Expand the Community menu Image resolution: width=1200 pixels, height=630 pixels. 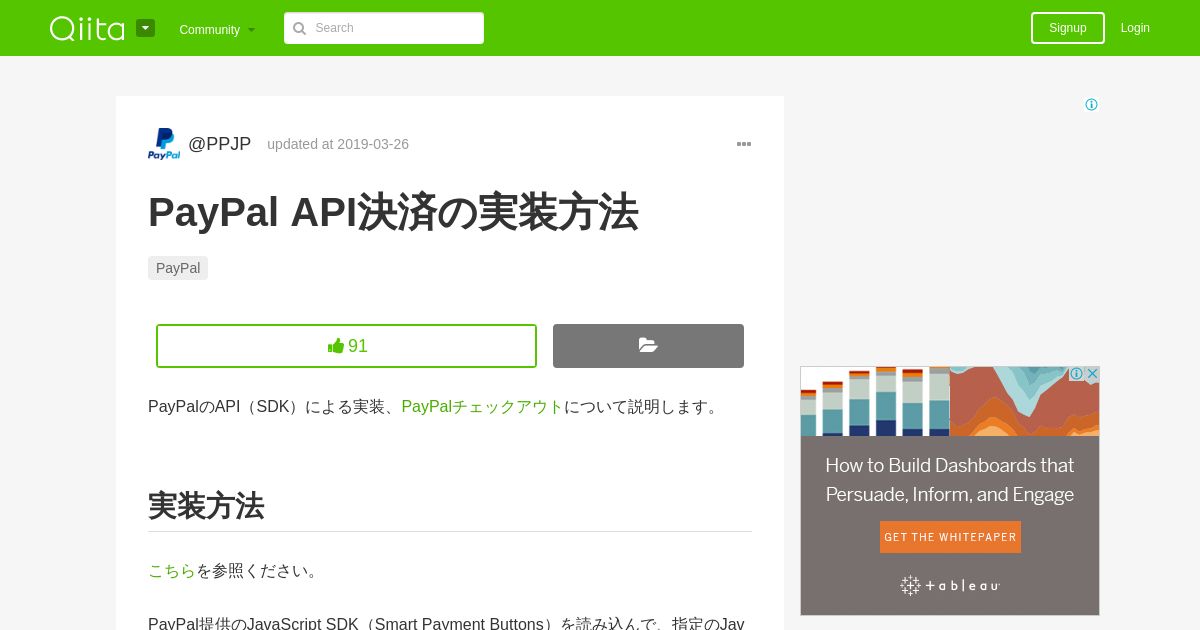click(x=217, y=29)
